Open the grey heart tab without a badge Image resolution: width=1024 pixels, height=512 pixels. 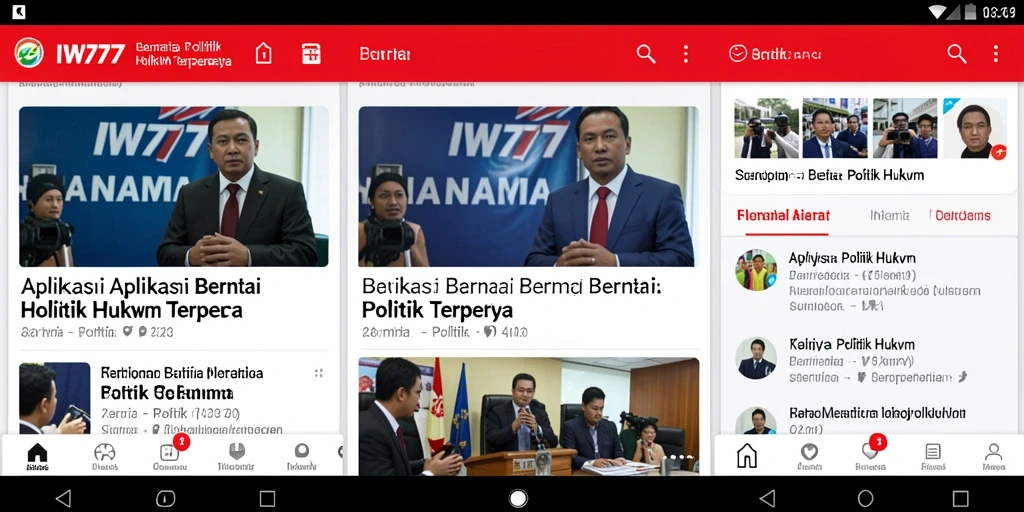809,456
